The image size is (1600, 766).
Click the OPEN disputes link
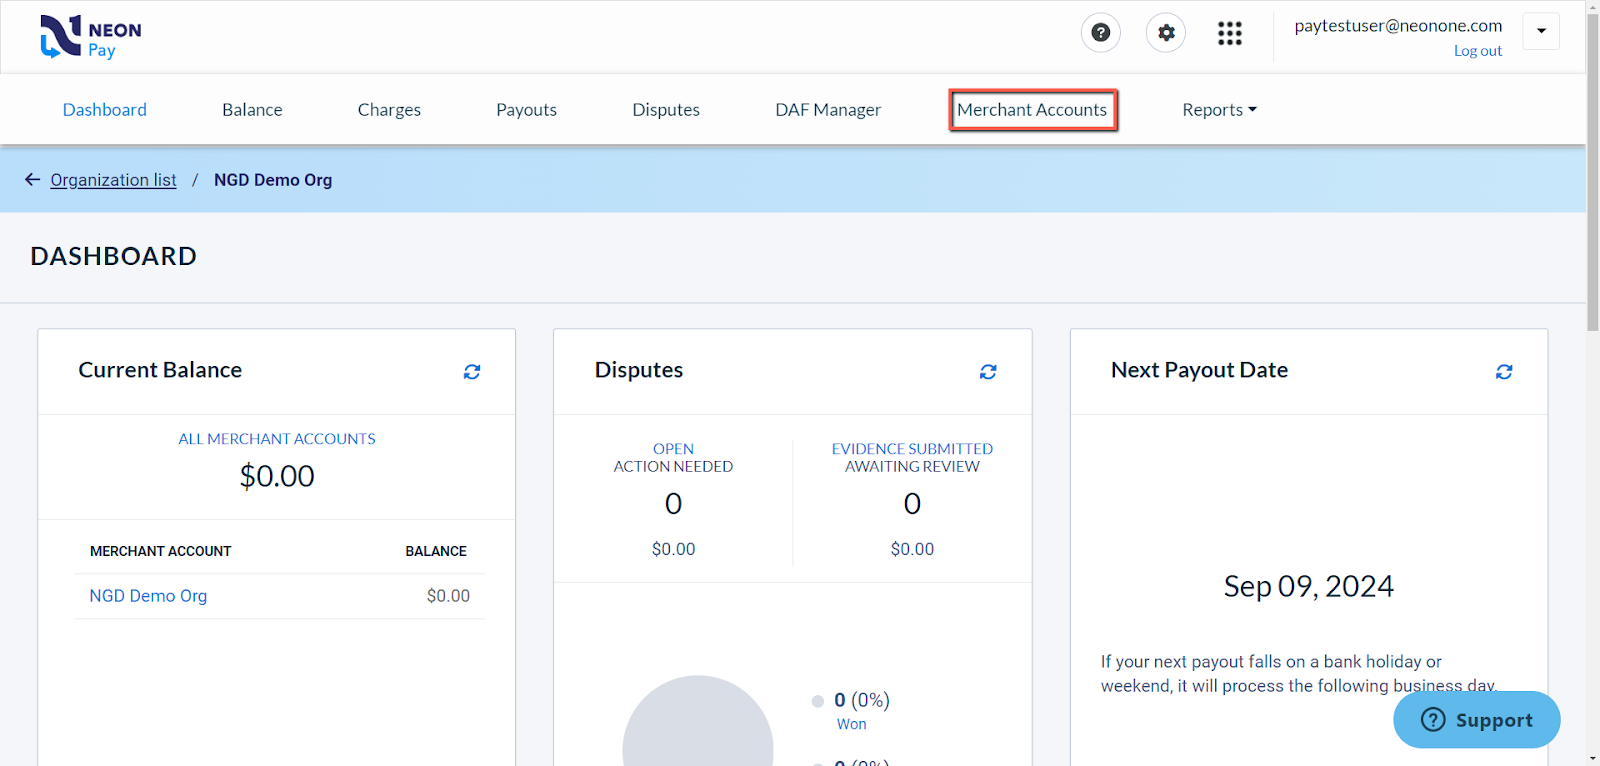click(673, 449)
